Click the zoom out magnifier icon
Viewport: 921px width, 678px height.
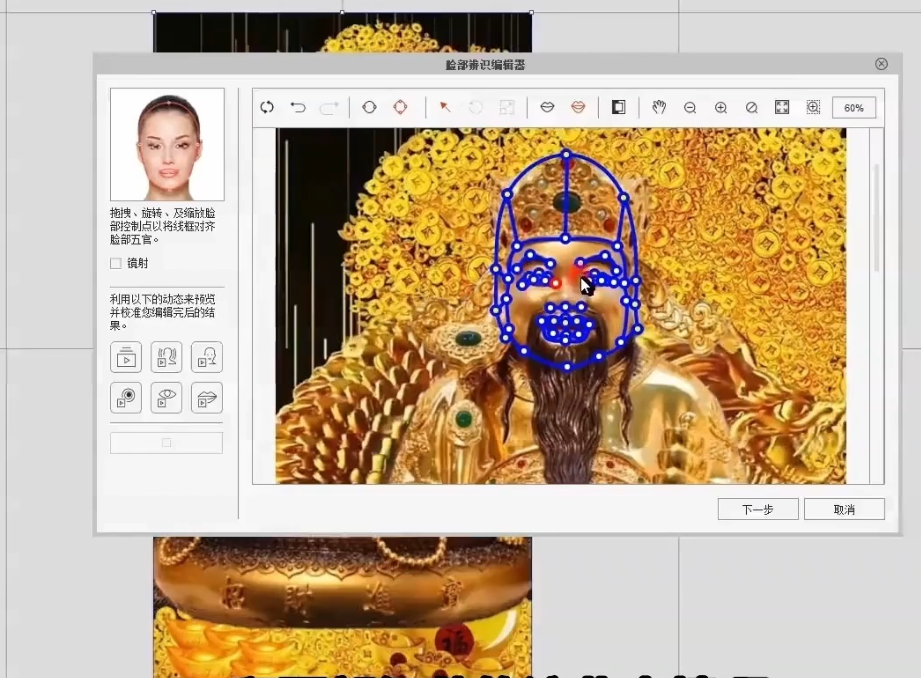coord(690,108)
